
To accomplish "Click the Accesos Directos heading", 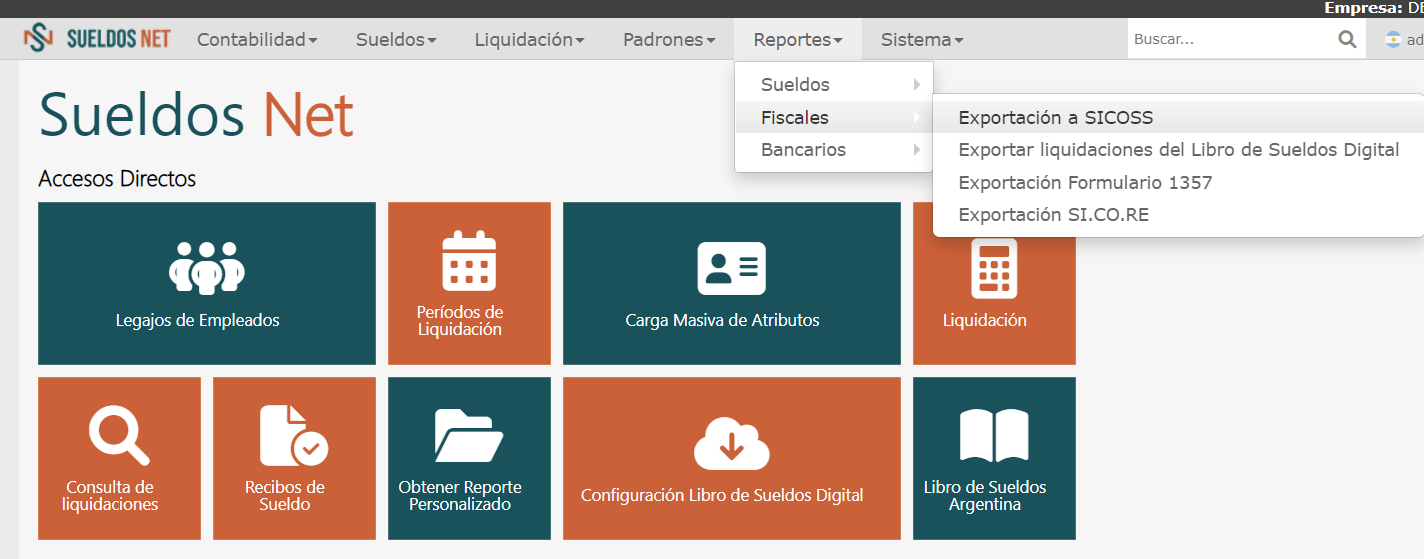I will click(x=117, y=179).
